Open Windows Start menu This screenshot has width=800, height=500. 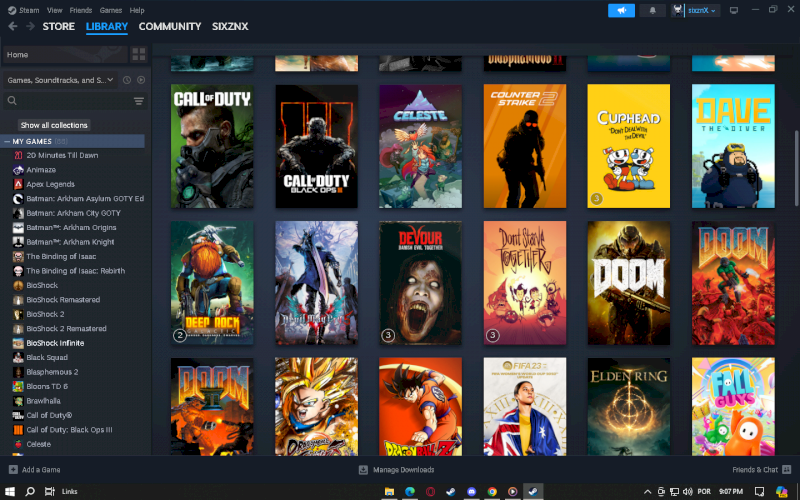(x=10, y=491)
